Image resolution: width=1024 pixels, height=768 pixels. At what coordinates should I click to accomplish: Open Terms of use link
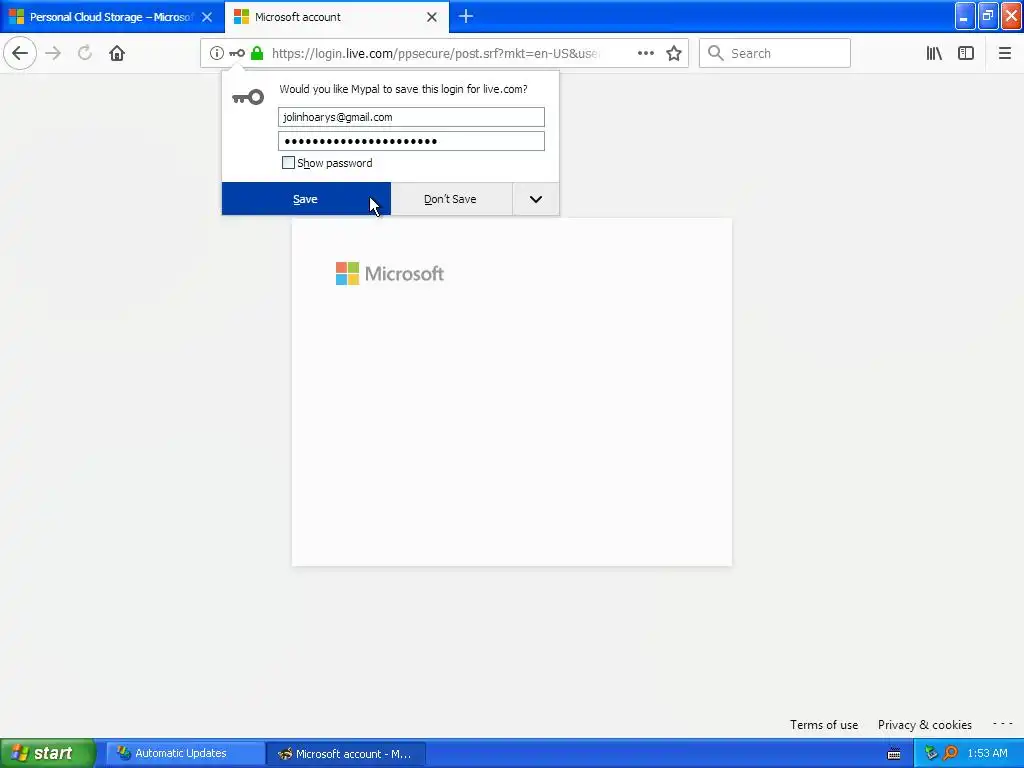(824, 724)
